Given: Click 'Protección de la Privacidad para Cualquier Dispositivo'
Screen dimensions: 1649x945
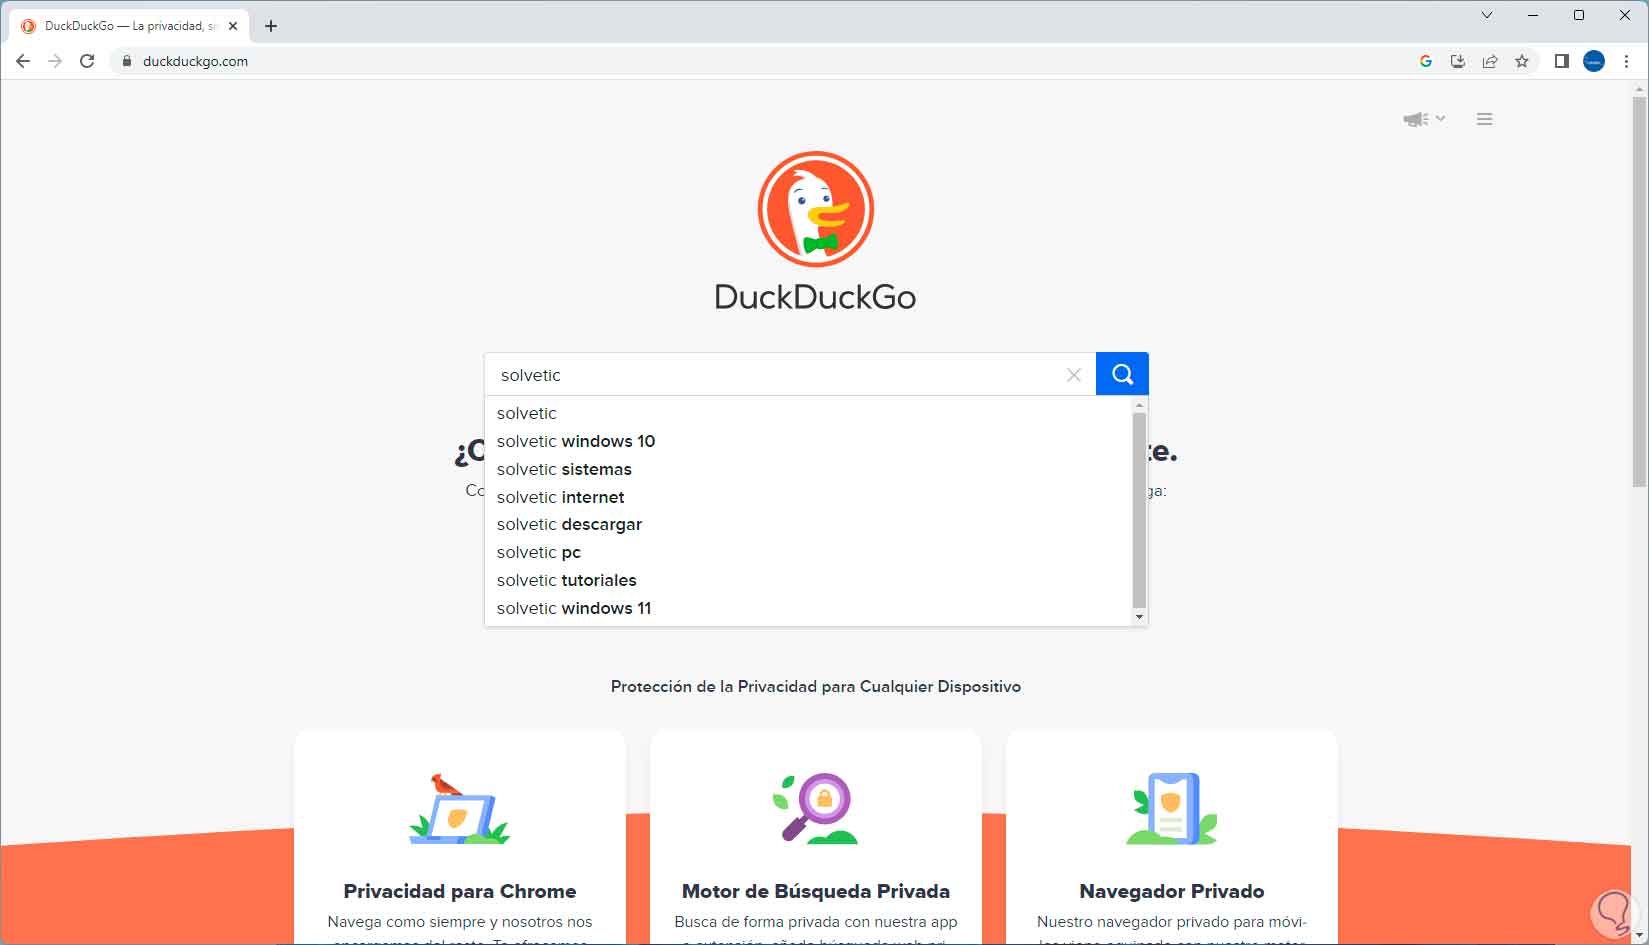Looking at the screenshot, I should (x=816, y=686).
